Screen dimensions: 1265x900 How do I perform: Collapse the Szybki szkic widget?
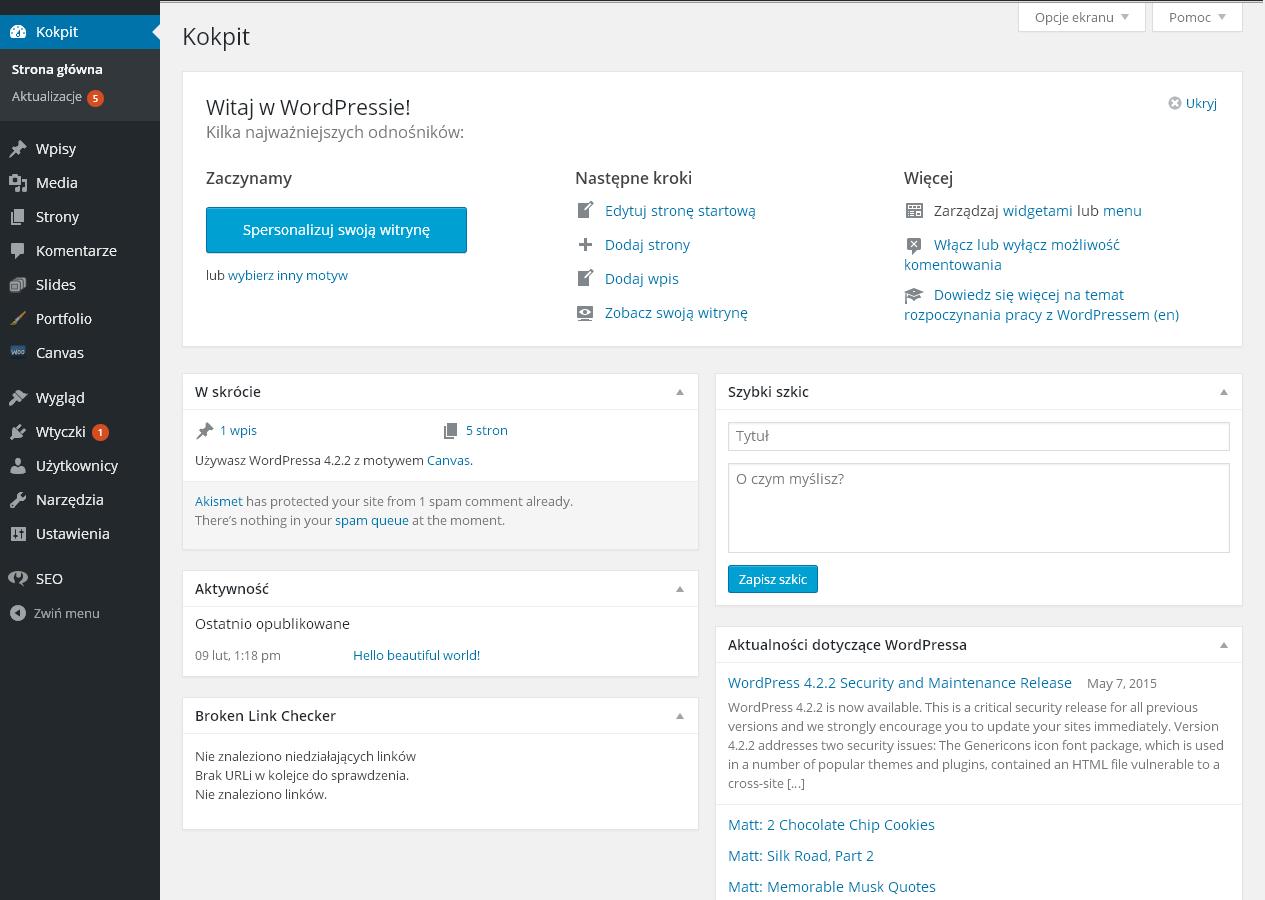(1224, 392)
